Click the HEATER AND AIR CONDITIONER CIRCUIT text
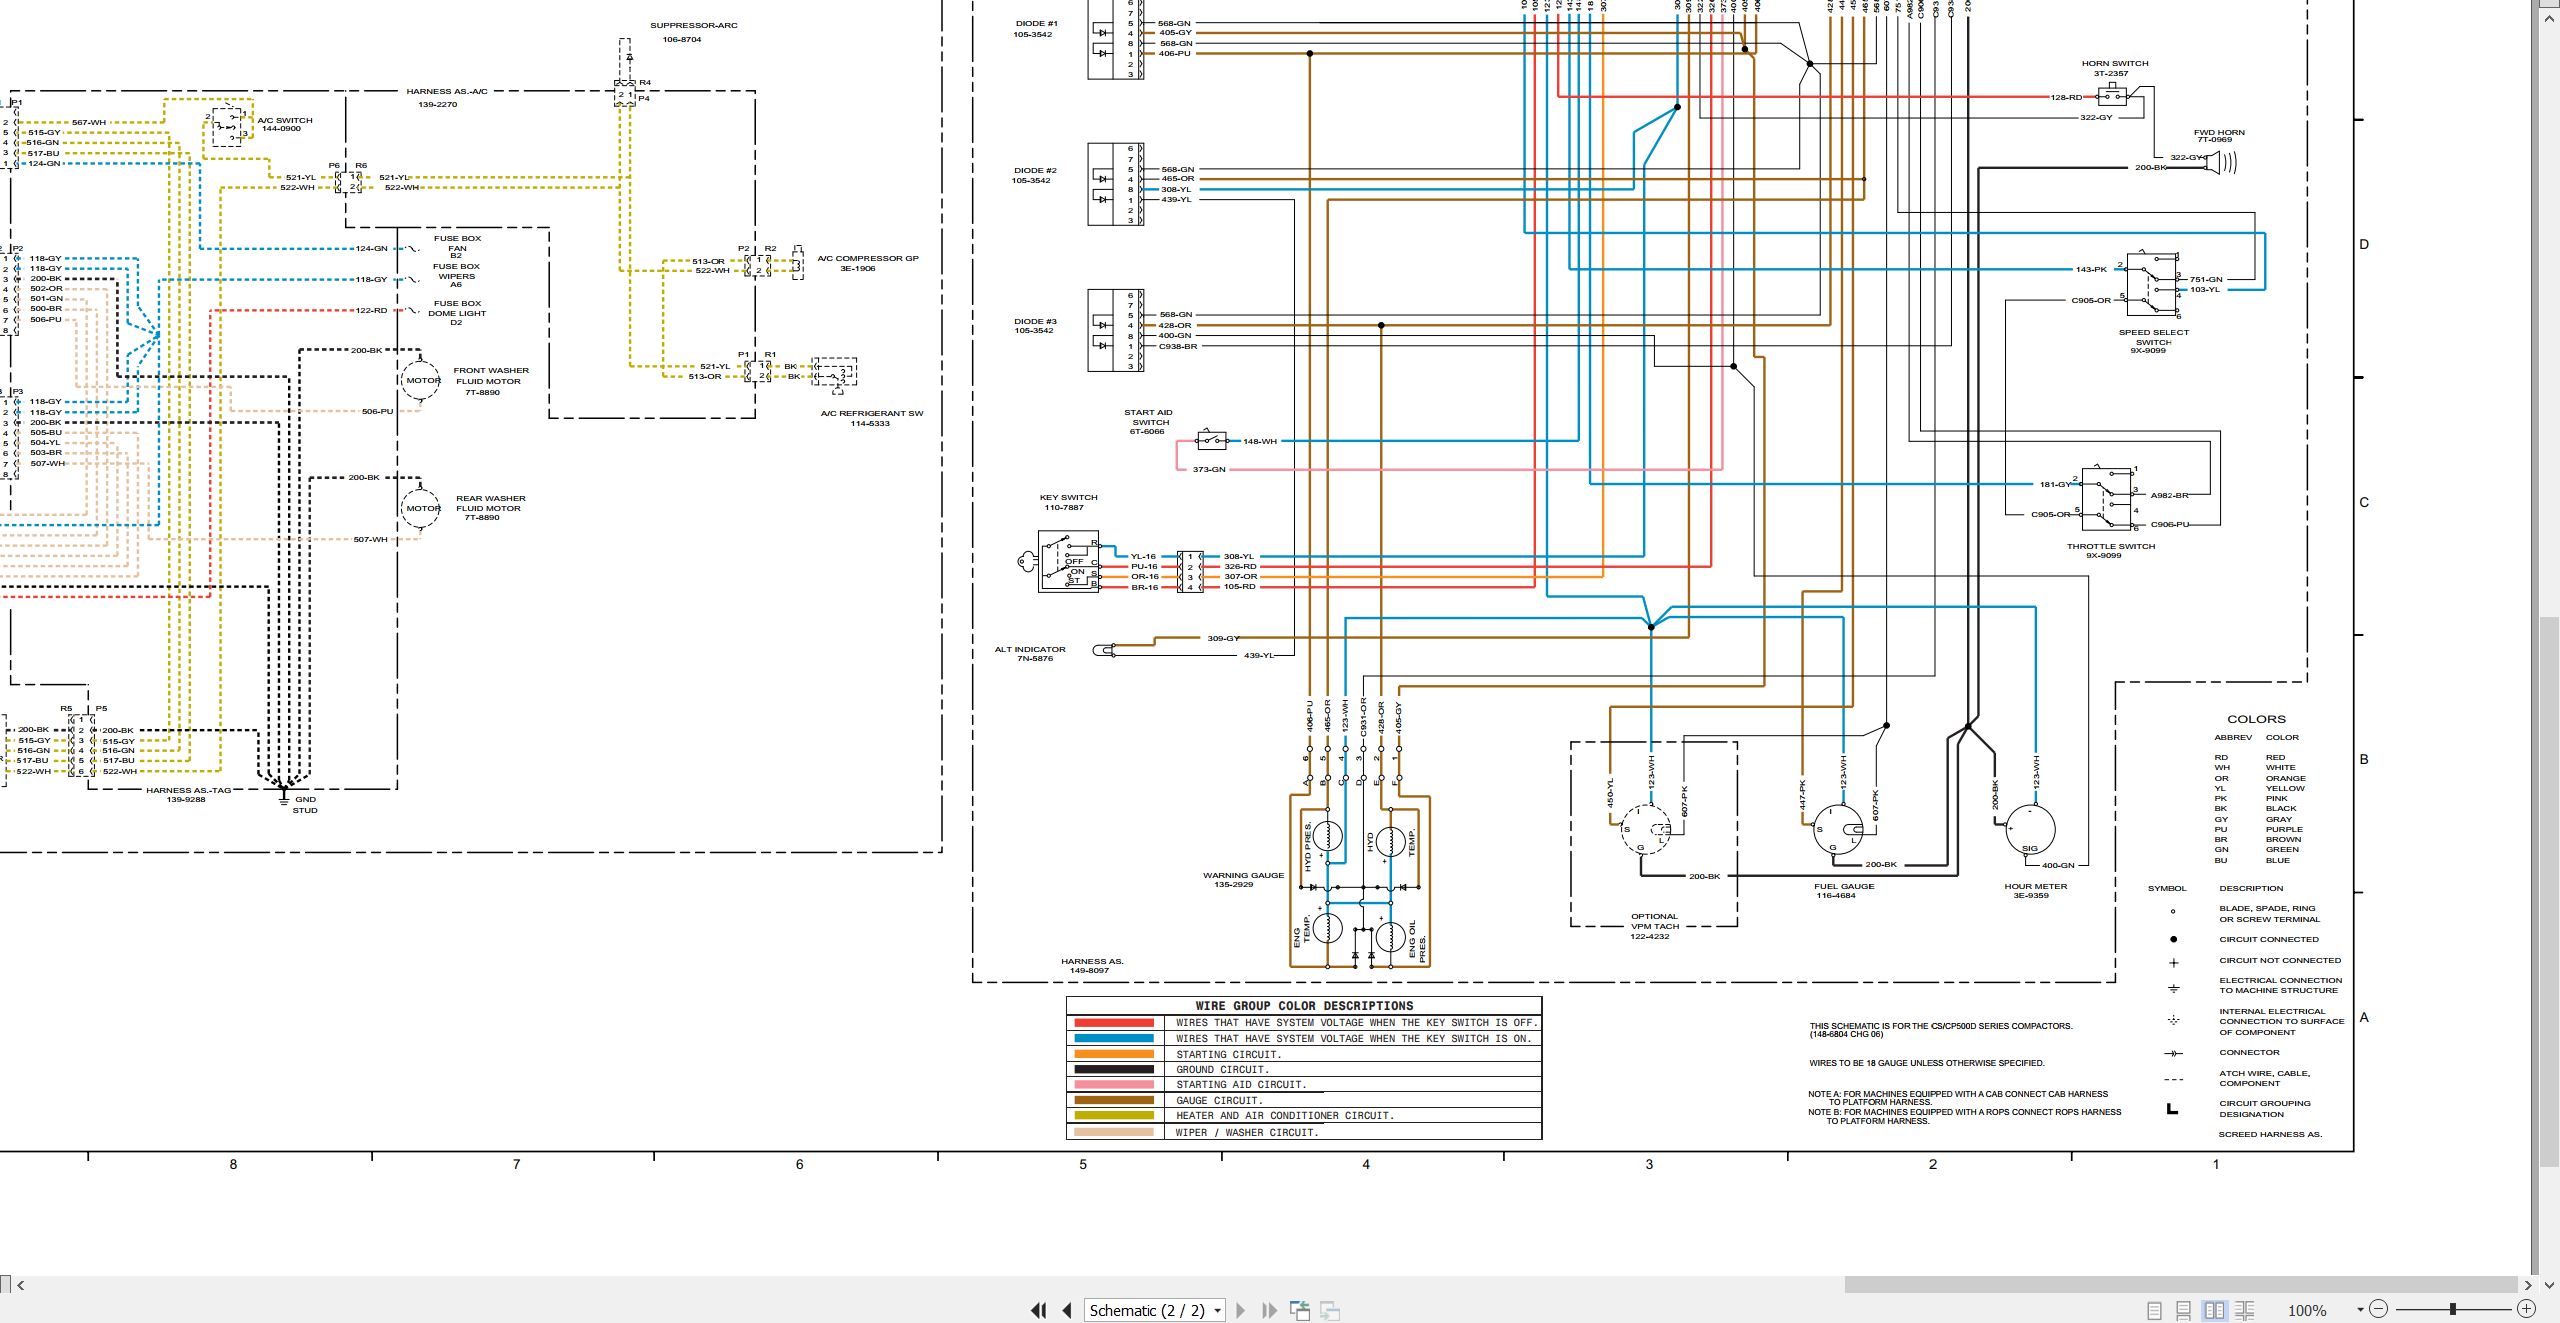2560x1323 pixels. 1284,1115
